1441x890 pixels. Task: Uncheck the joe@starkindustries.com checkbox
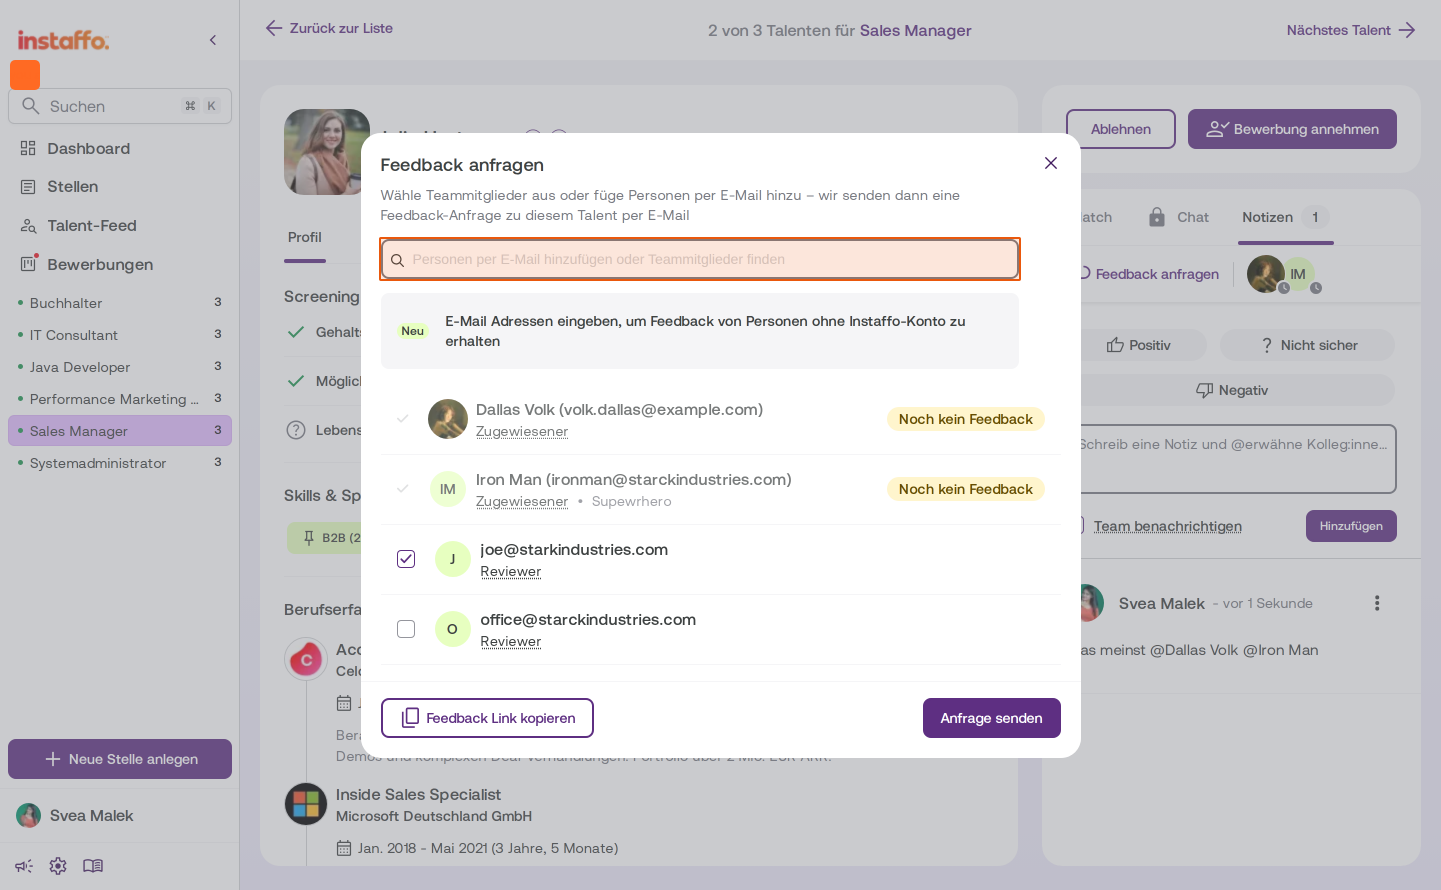click(x=406, y=559)
